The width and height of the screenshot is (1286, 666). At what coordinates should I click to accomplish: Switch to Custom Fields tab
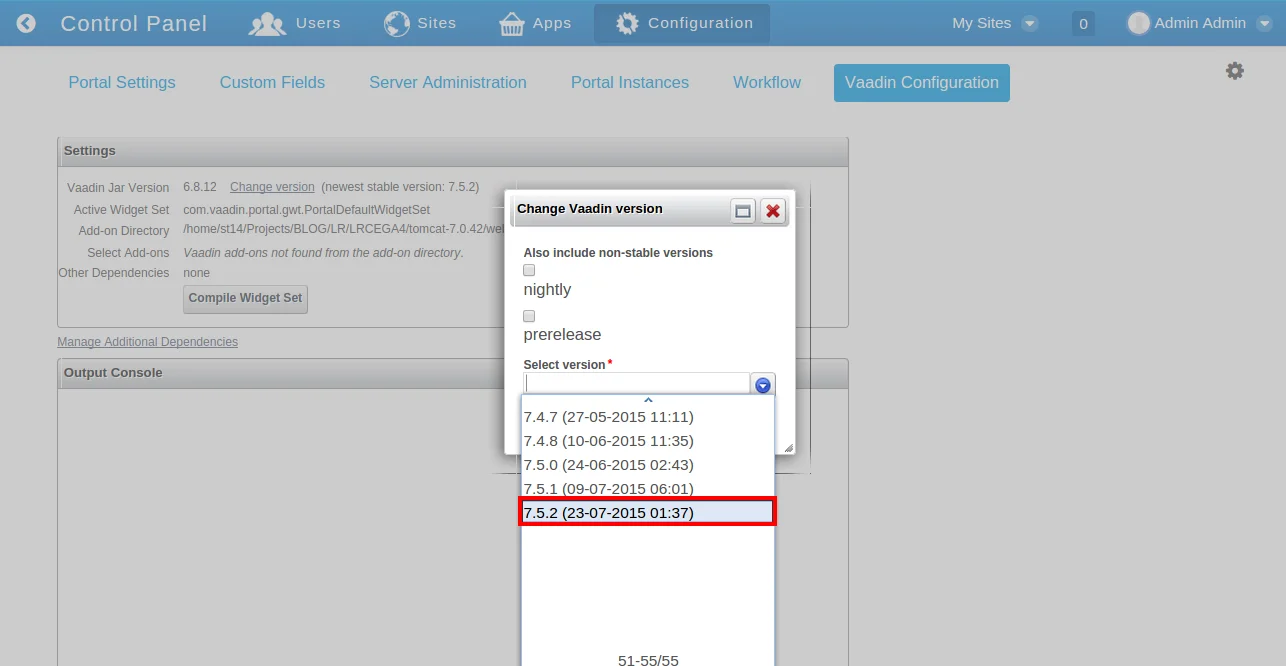(272, 83)
